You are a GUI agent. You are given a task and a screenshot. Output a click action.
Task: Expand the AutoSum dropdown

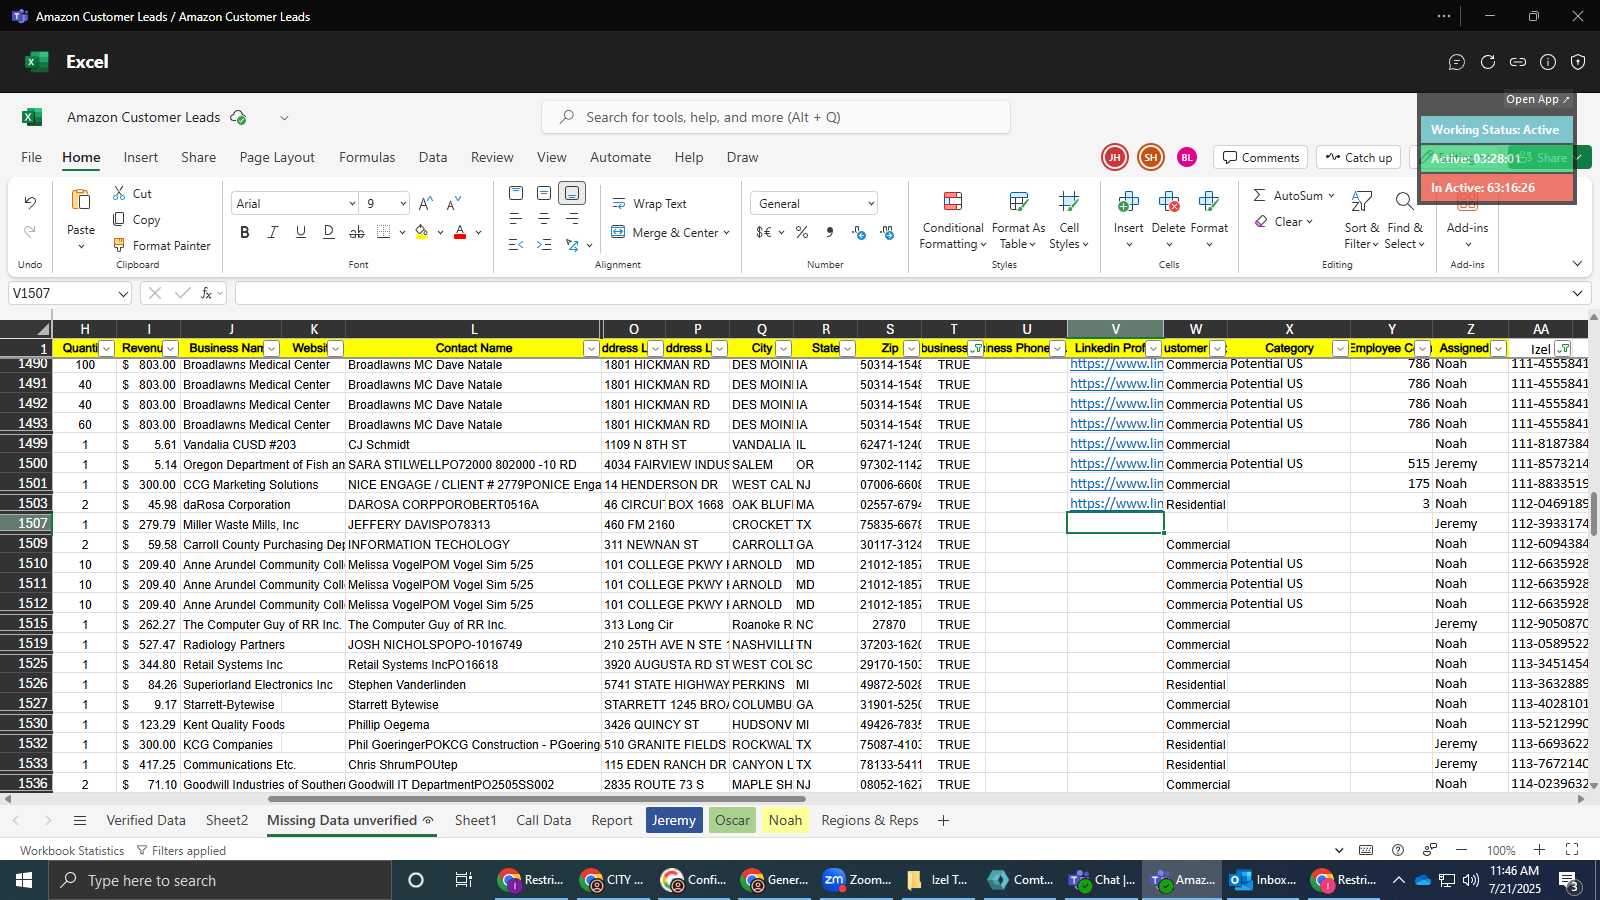click(x=1331, y=195)
